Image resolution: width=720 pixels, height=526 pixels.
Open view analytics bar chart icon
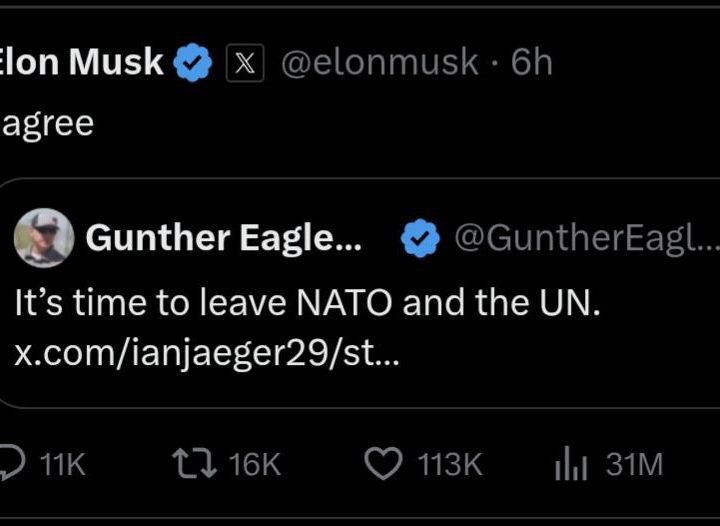point(570,463)
